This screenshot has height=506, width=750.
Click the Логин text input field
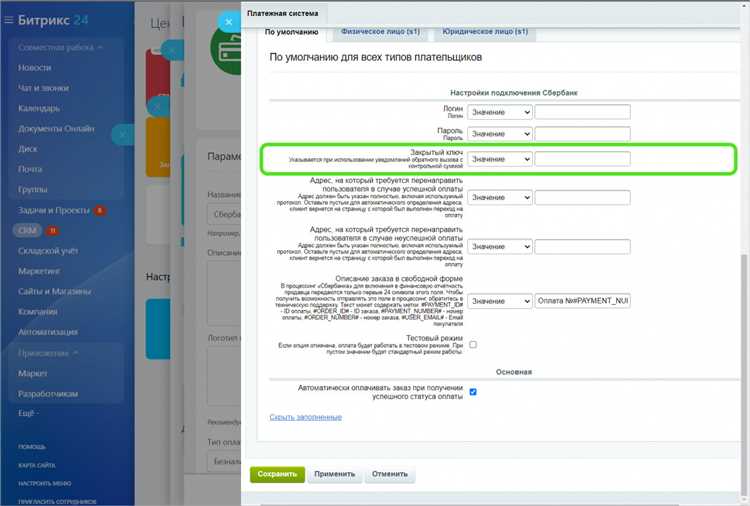(x=582, y=112)
